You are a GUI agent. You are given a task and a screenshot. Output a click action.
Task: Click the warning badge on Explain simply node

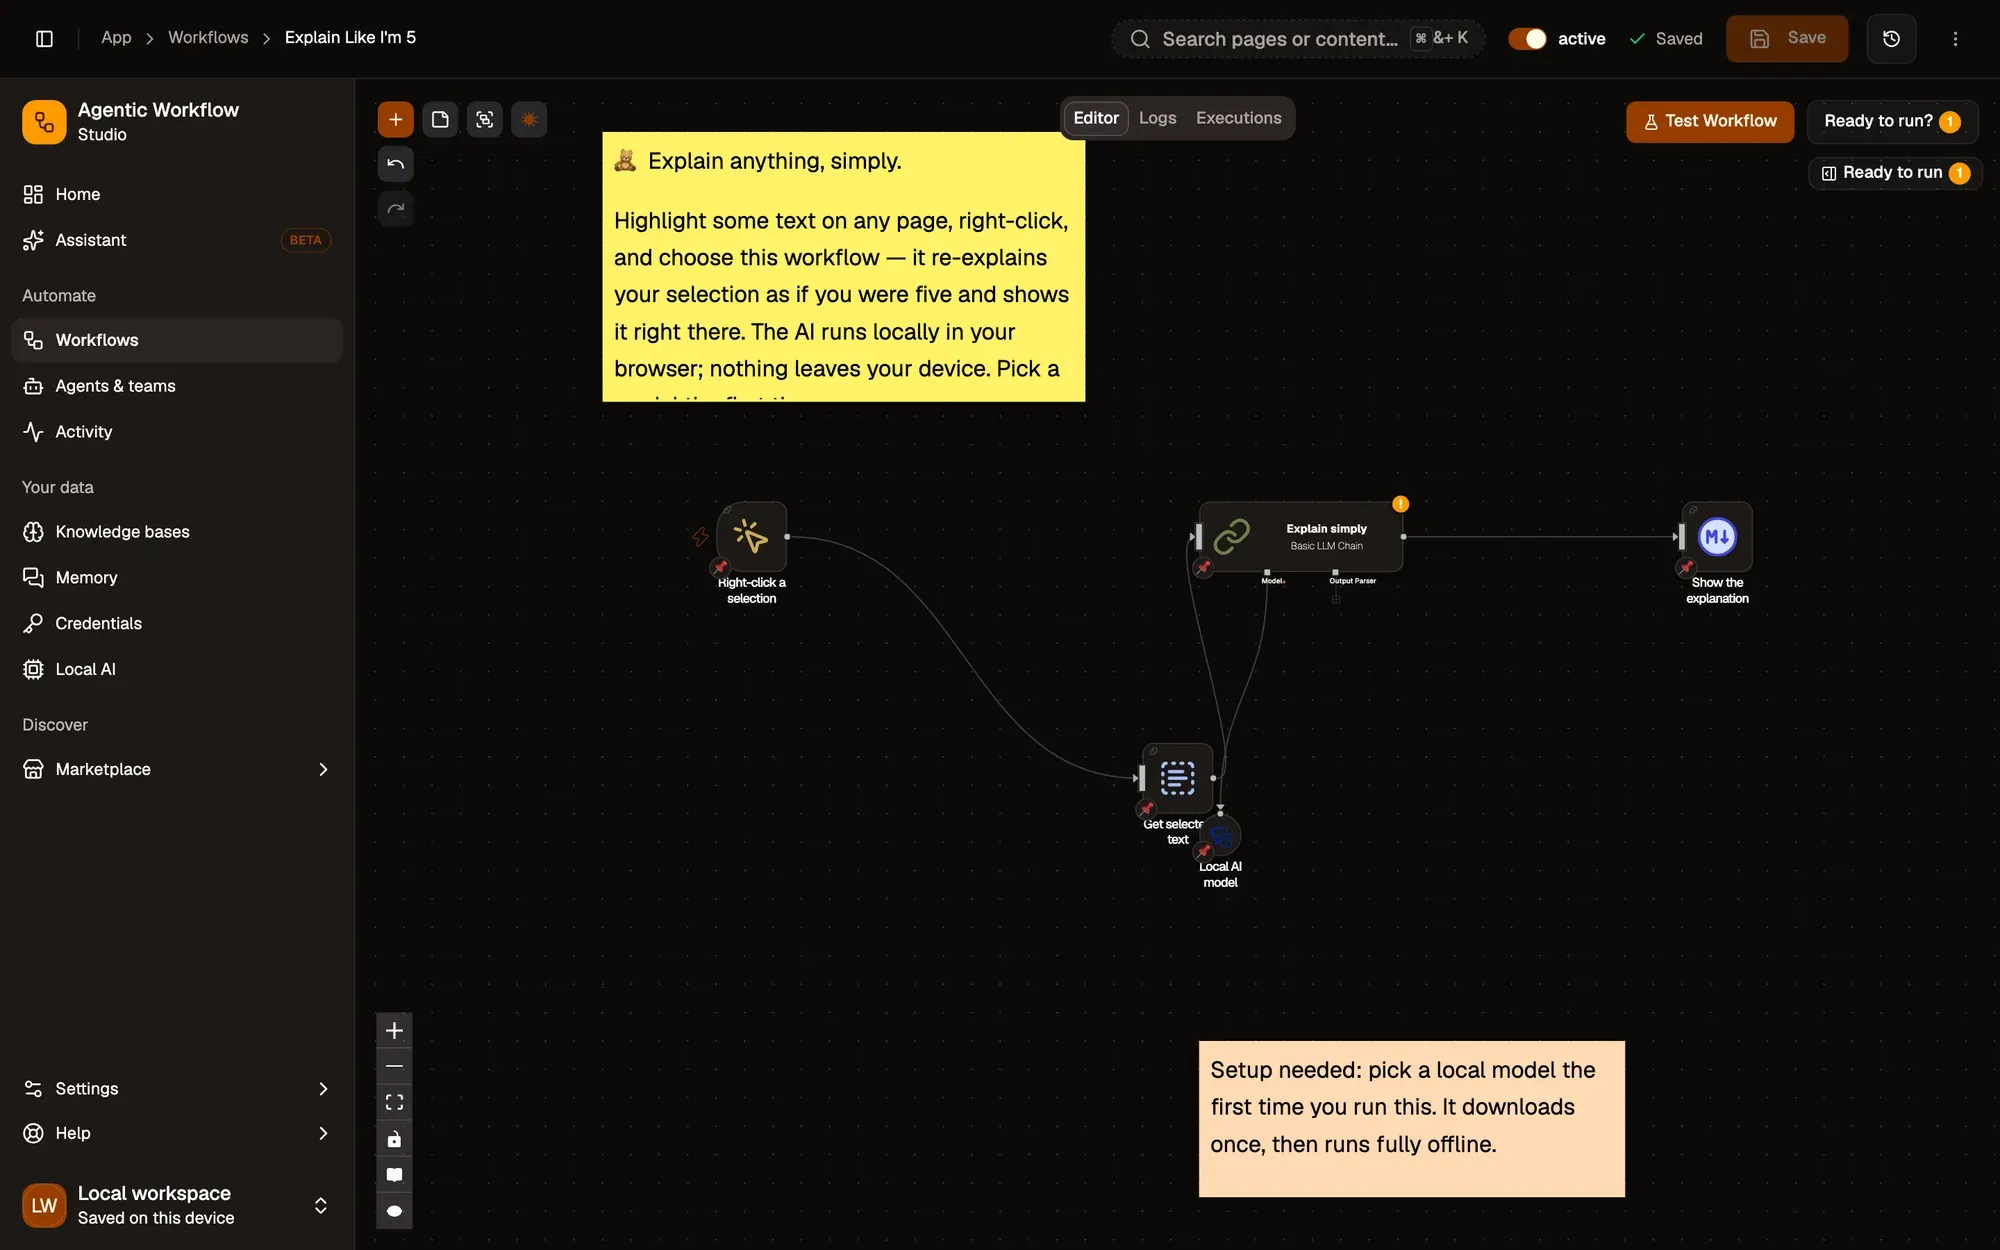pyautogui.click(x=1400, y=504)
